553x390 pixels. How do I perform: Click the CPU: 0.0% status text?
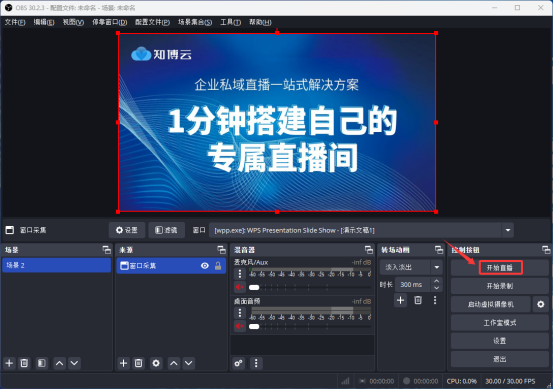tap(462, 381)
